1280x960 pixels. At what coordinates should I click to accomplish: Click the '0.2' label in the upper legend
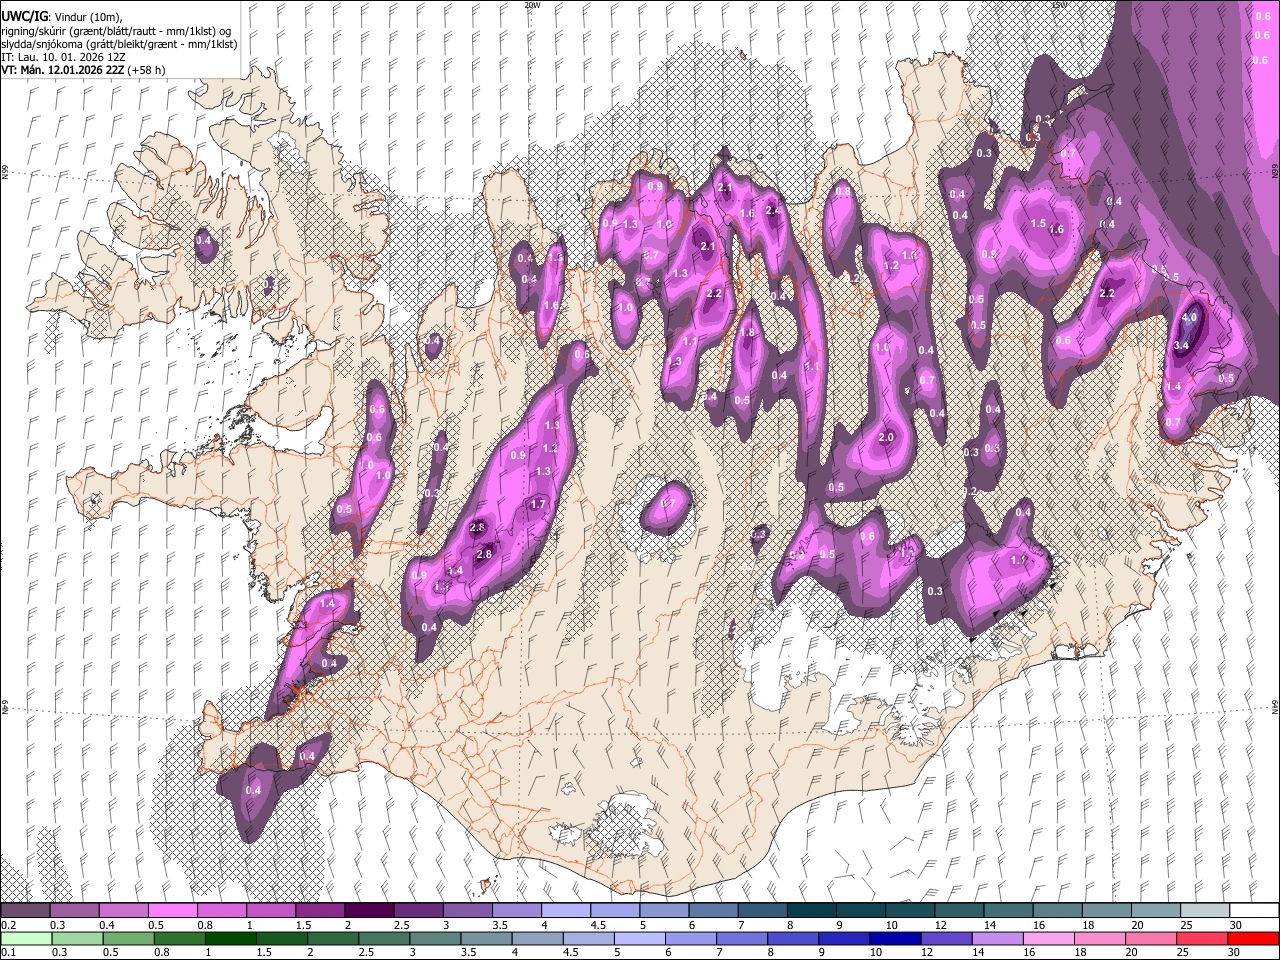coord(8,925)
